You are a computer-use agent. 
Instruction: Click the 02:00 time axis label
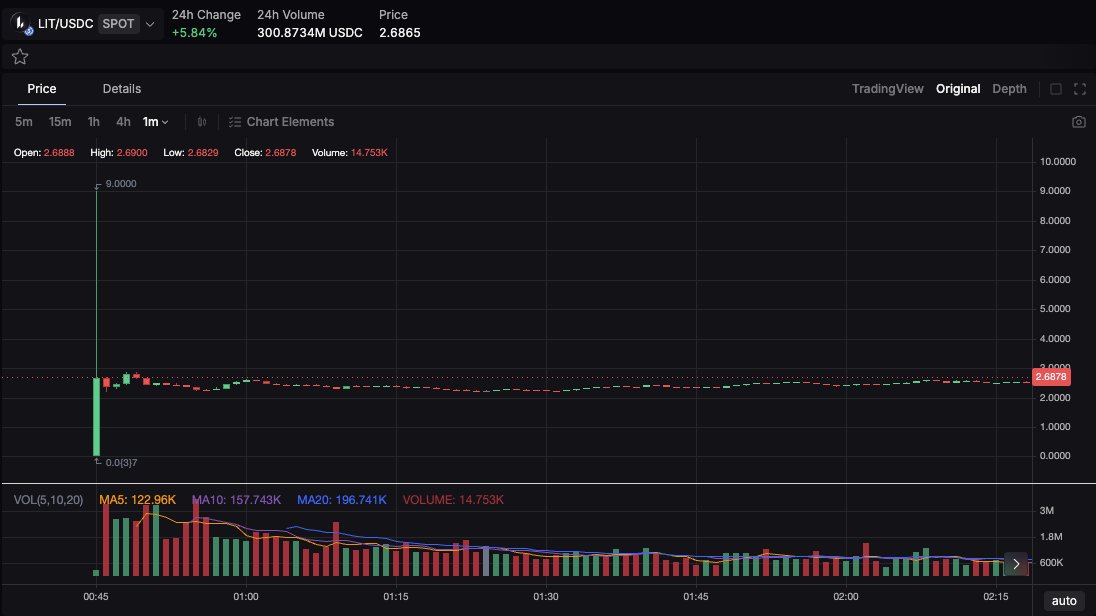click(846, 596)
